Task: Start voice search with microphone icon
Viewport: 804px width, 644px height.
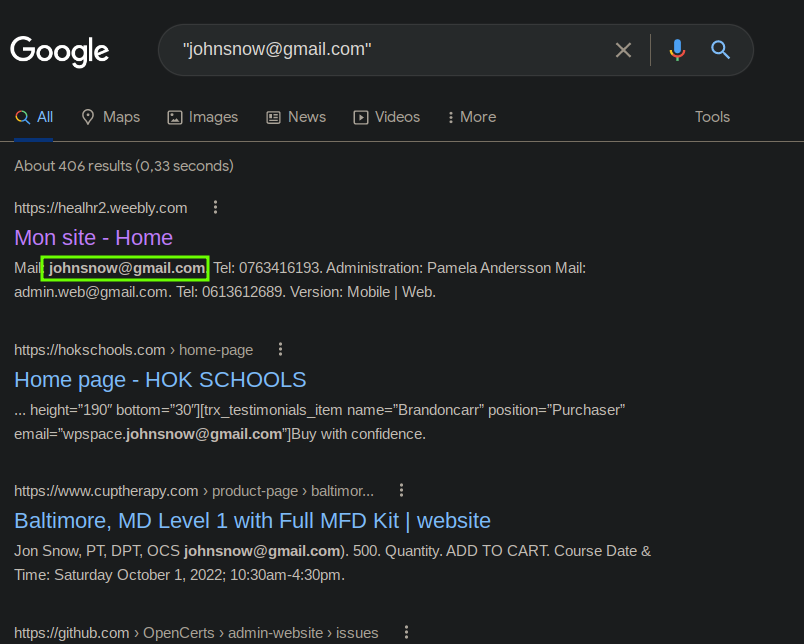Action: (x=677, y=50)
